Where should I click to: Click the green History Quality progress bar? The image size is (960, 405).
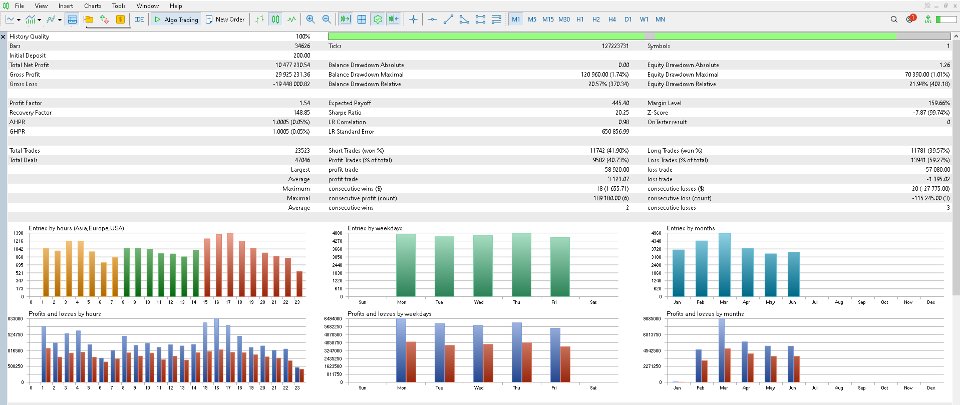point(612,36)
